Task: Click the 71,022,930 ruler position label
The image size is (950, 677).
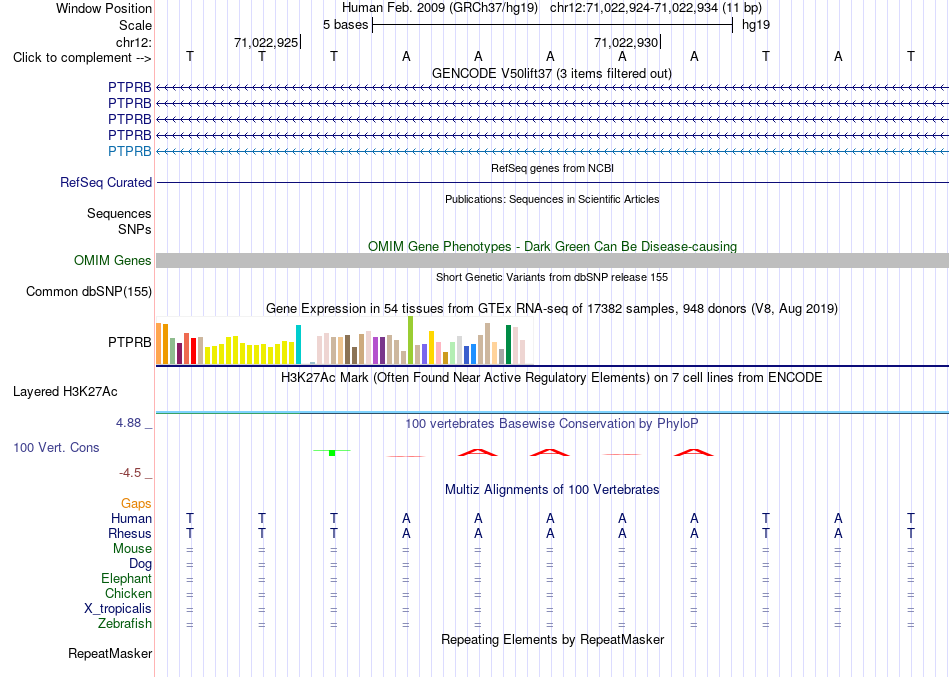Action: [x=626, y=42]
